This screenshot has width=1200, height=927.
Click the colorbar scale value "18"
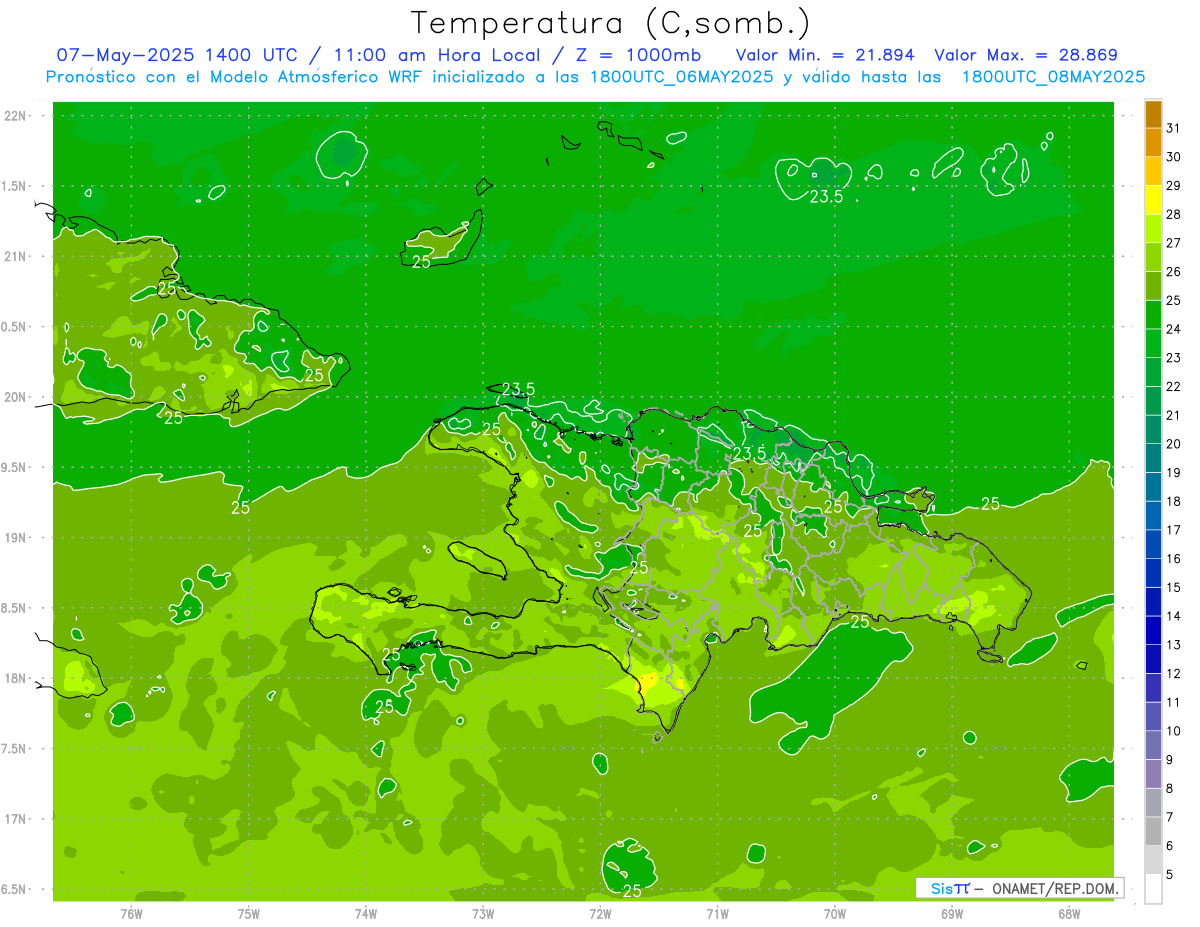click(1174, 501)
